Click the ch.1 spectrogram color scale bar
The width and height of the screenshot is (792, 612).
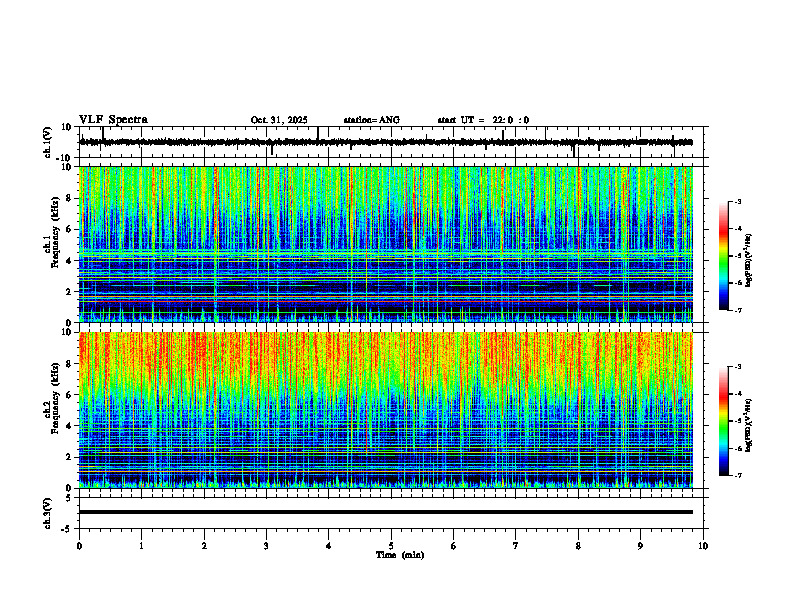[723, 256]
